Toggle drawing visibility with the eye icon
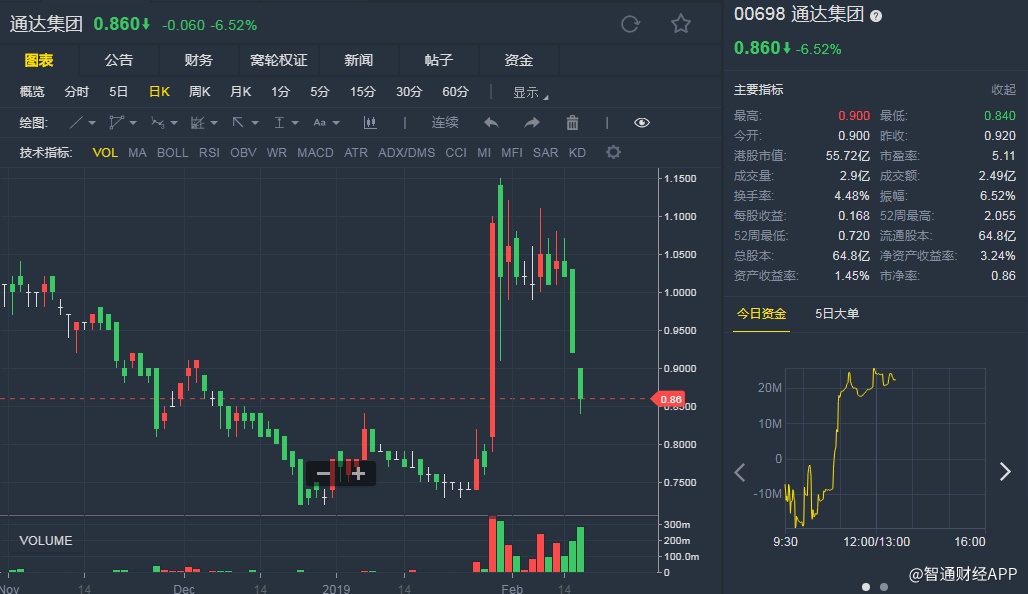This screenshot has width=1028, height=594. coord(642,123)
